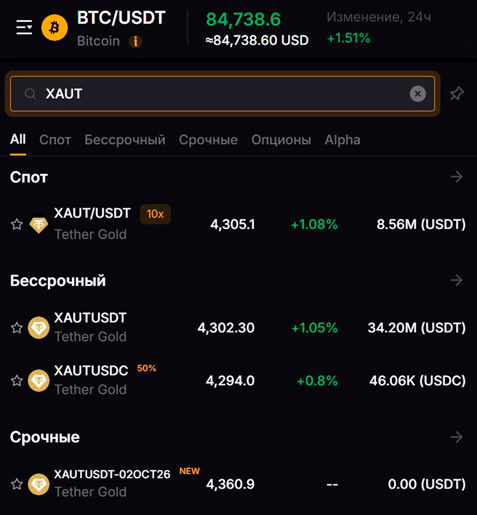Click the orange Bitcoin info icon
This screenshot has width=477, height=515.
tap(135, 42)
